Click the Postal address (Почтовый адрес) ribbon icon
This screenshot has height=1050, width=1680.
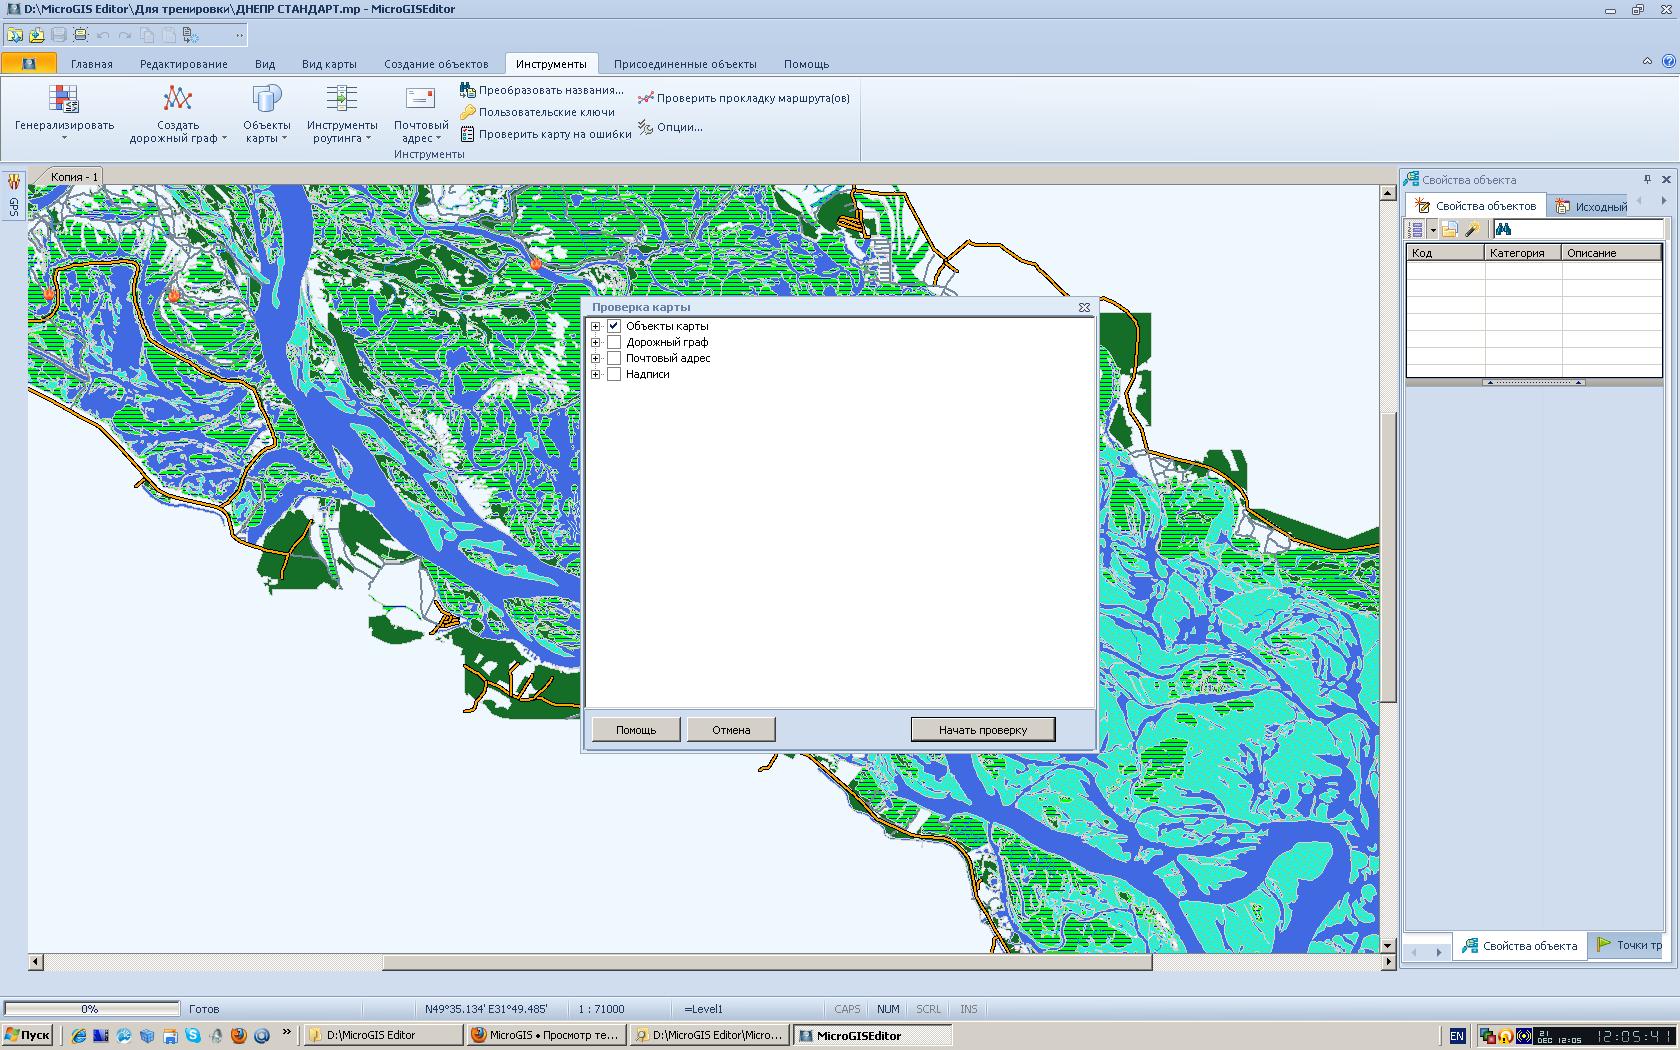click(420, 99)
